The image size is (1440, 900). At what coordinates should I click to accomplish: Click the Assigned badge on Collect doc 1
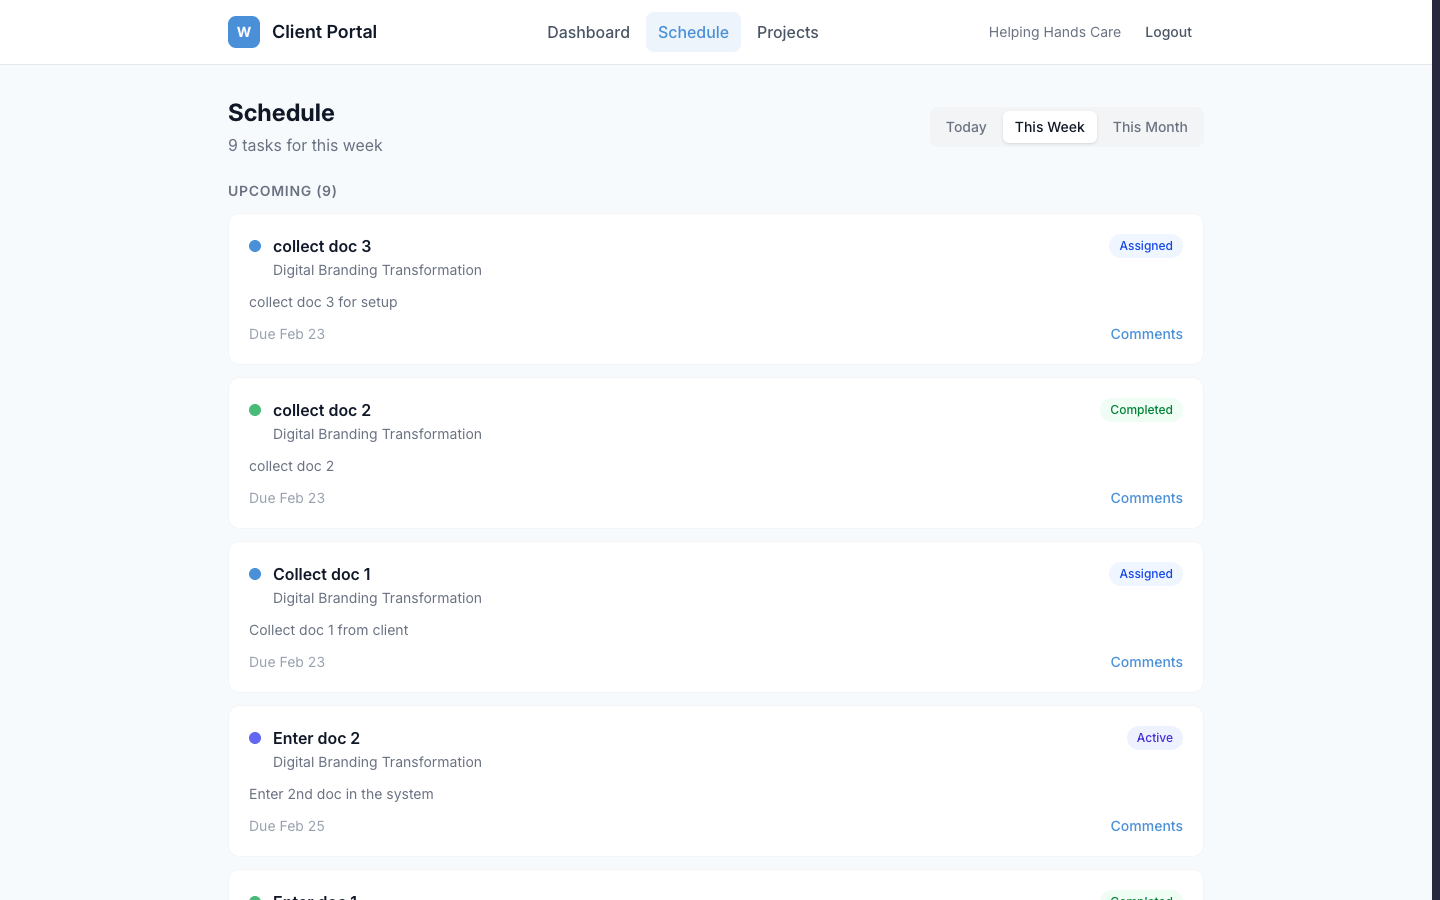tap(1145, 573)
